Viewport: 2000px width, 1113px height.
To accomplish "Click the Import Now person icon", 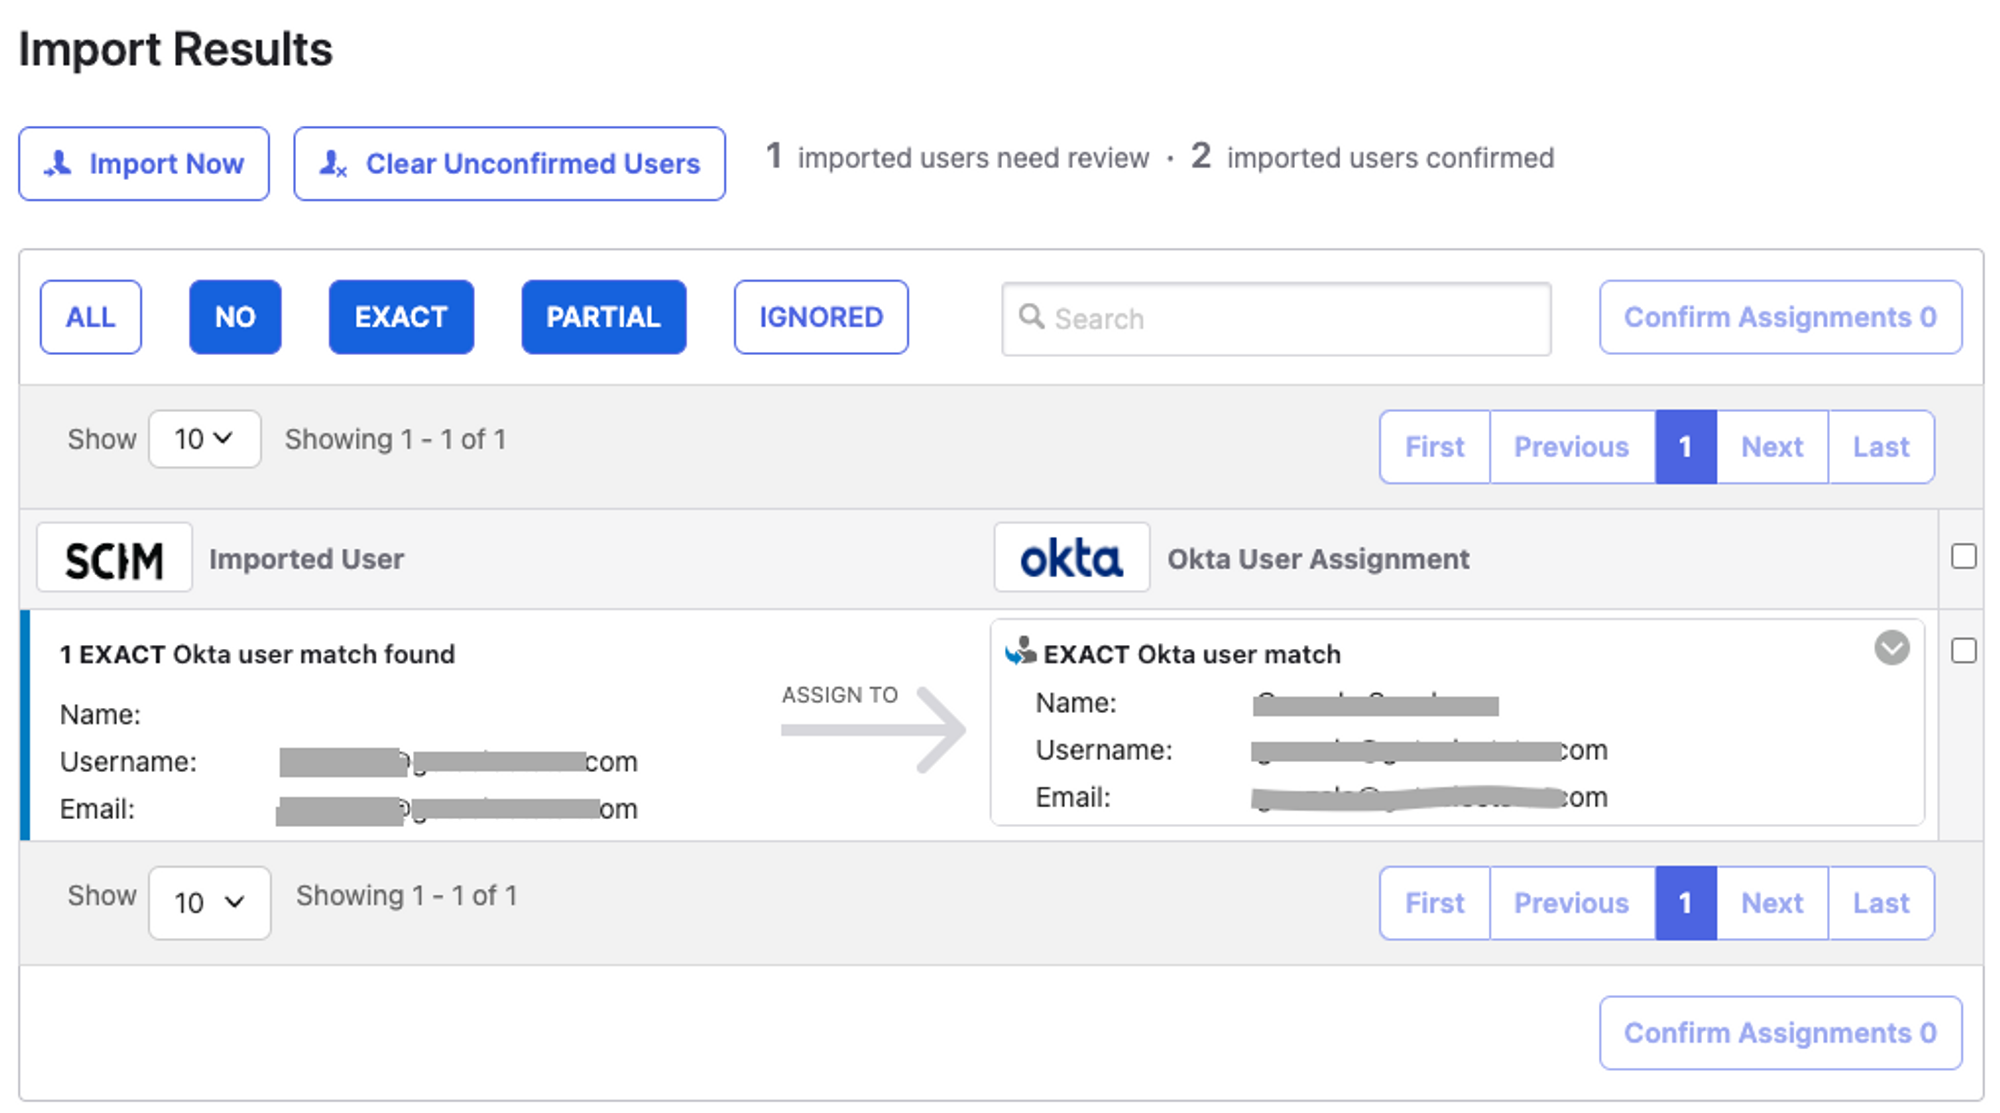I will [58, 163].
